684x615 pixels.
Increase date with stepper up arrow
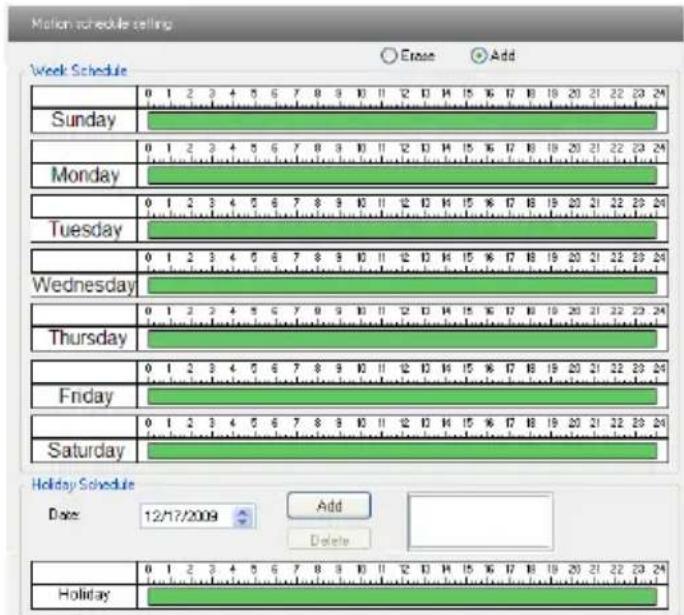point(243,512)
